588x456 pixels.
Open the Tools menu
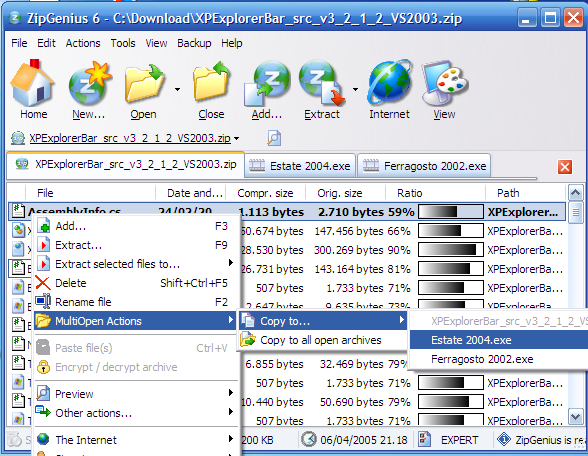point(123,43)
